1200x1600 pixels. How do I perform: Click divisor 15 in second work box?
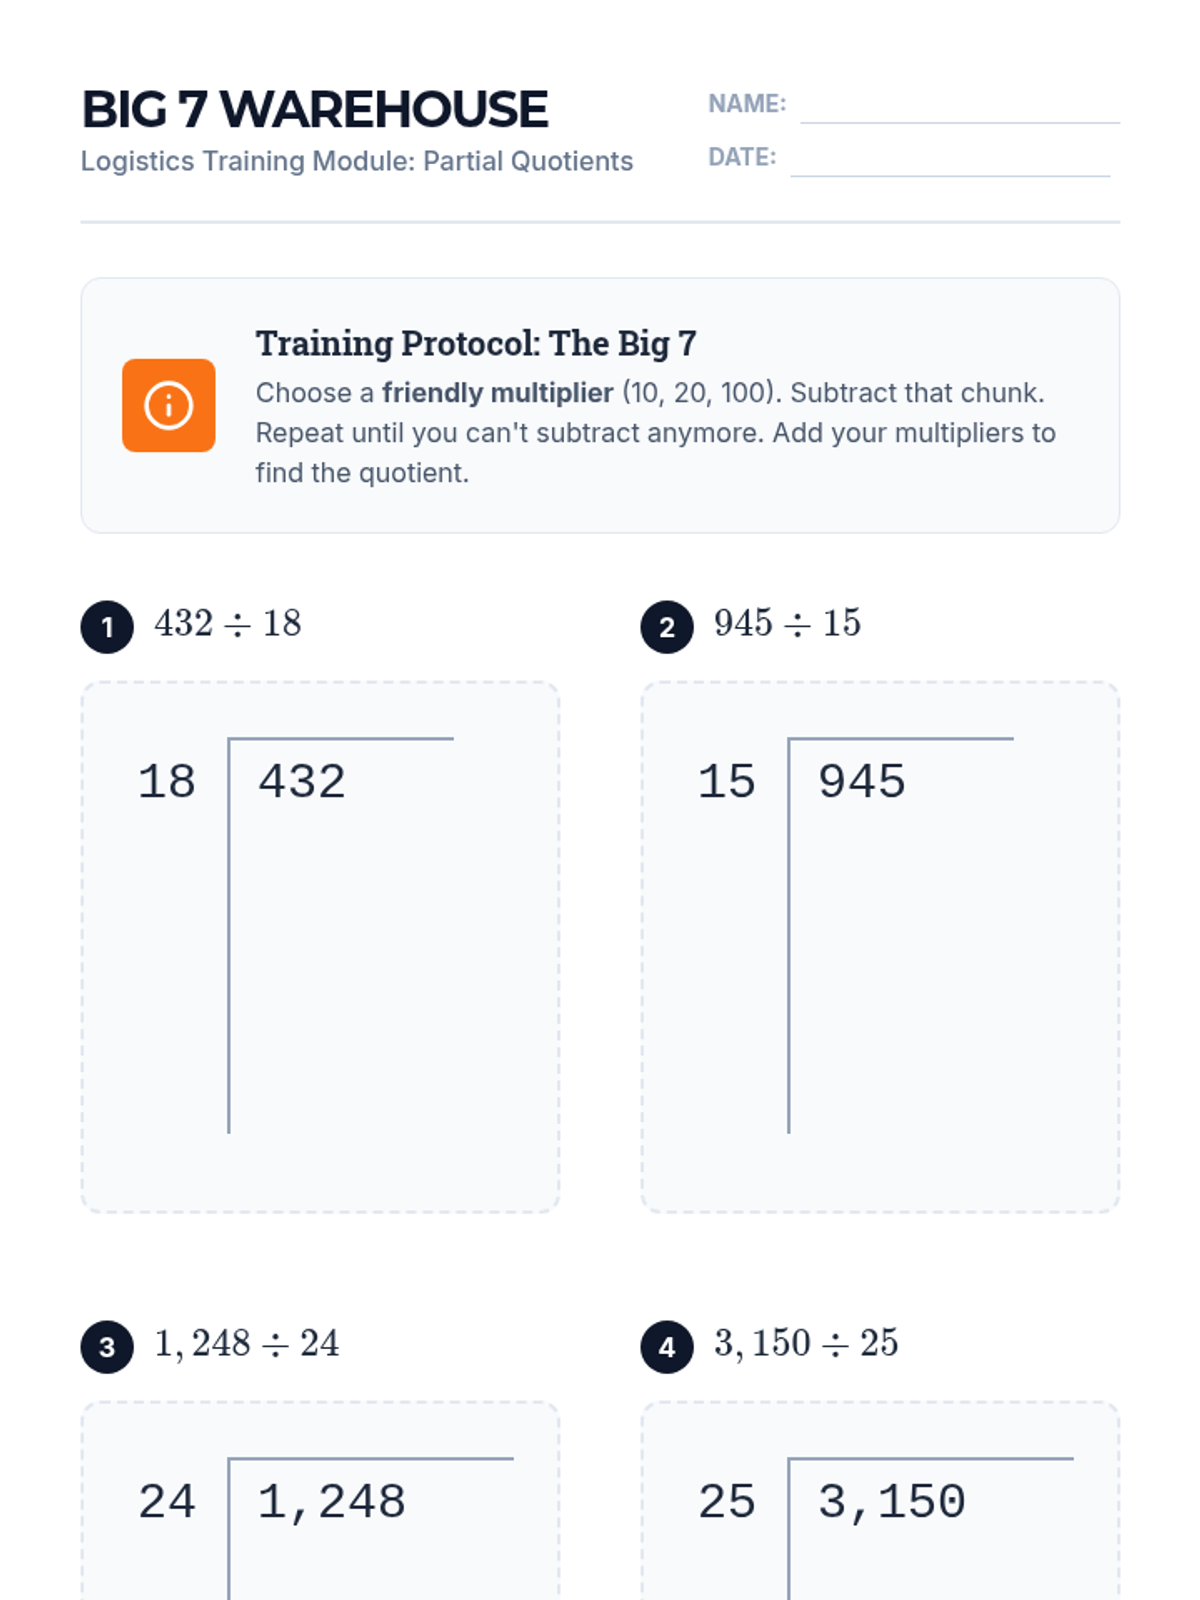tap(727, 781)
